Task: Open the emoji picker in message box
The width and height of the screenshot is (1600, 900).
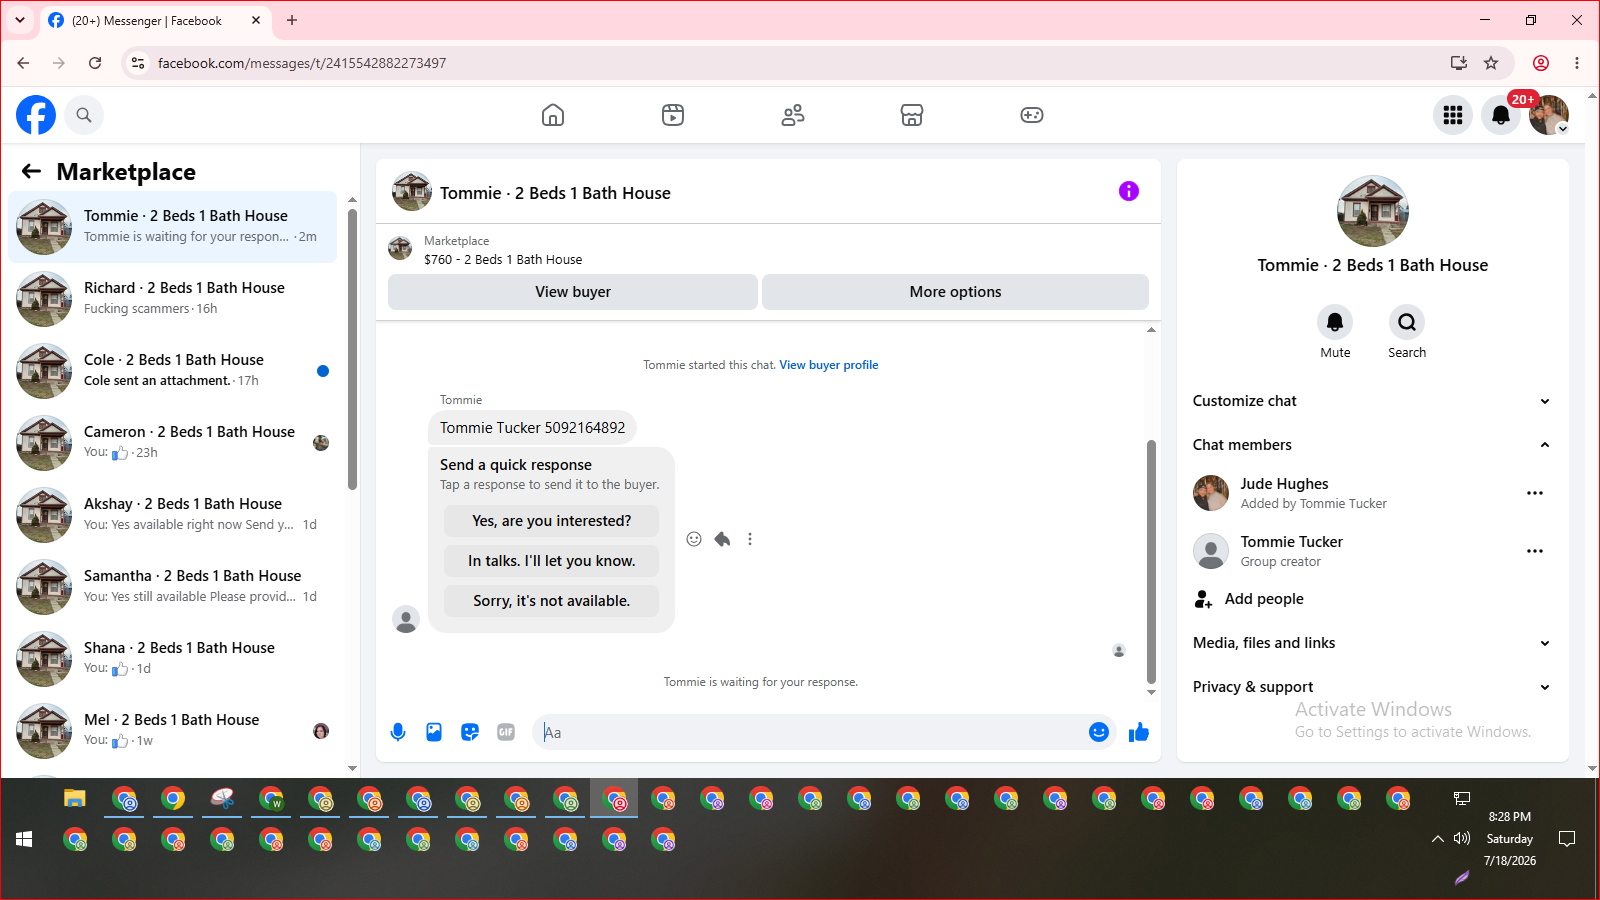Action: [1099, 732]
